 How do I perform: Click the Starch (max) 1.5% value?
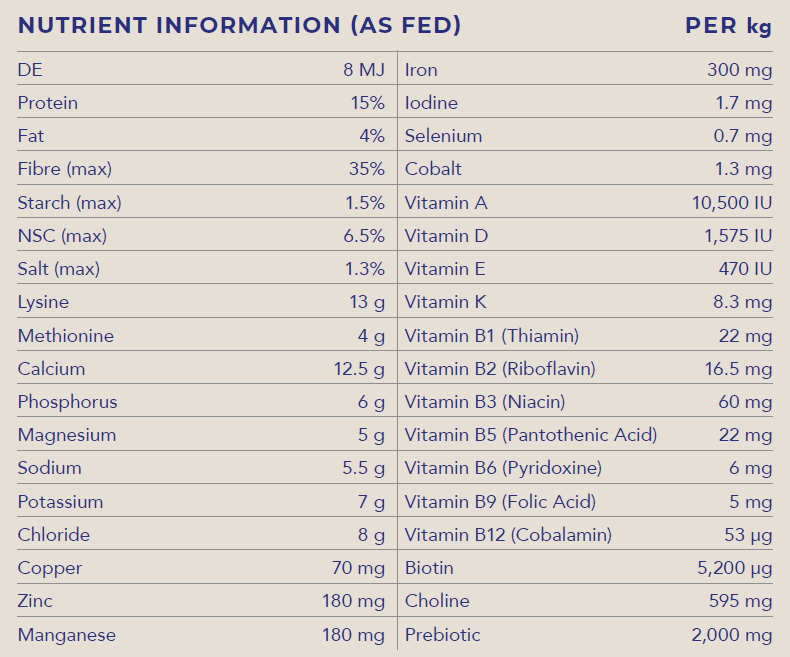pyautogui.click(x=364, y=203)
